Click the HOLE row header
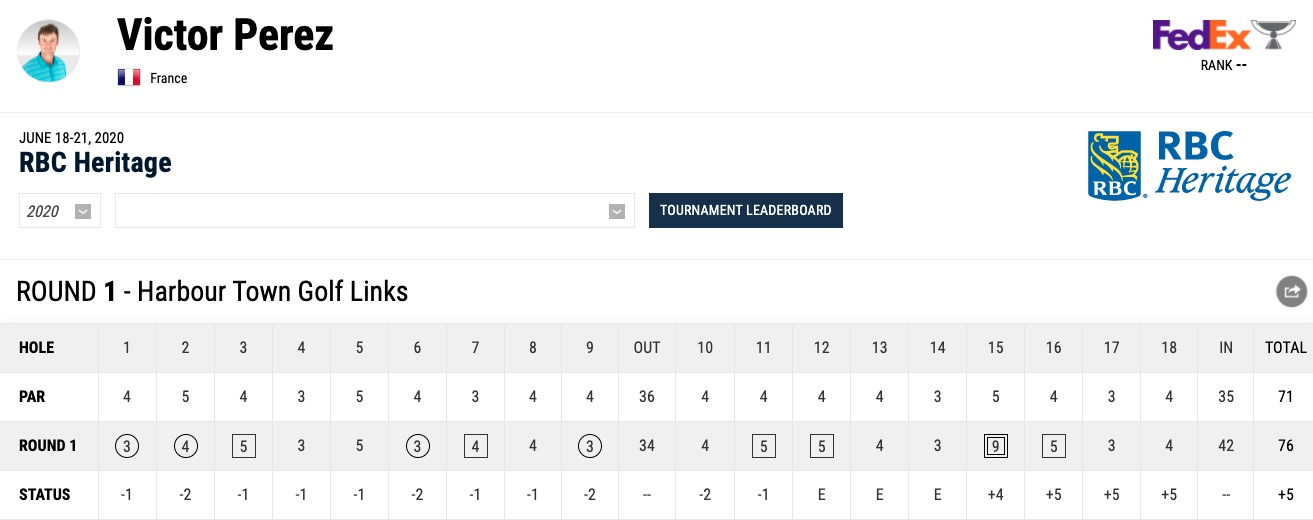Screen dimensions: 1313x520 pyautogui.click(x=37, y=347)
